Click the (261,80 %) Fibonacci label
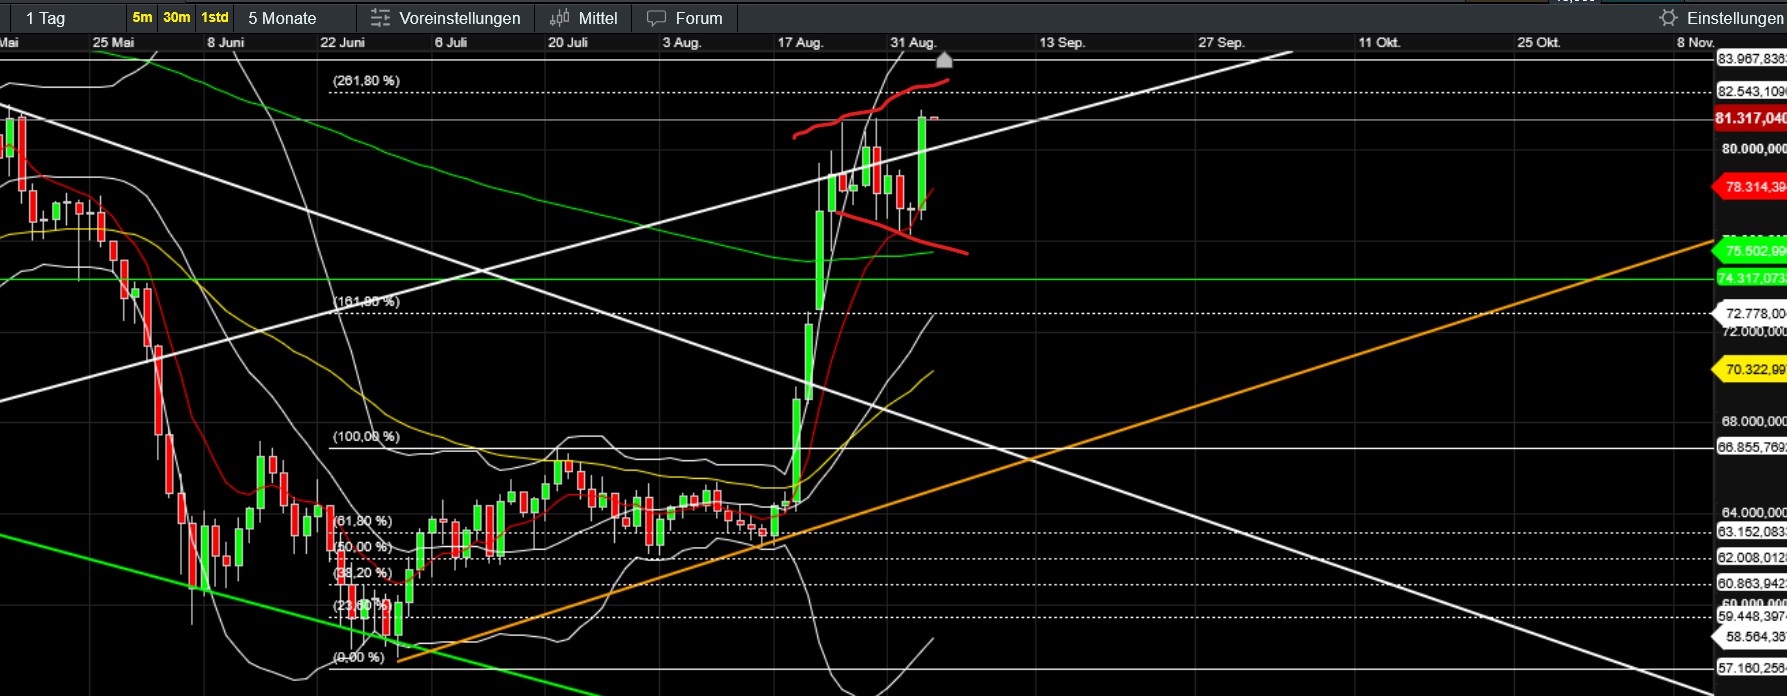1787x696 pixels. (x=366, y=81)
